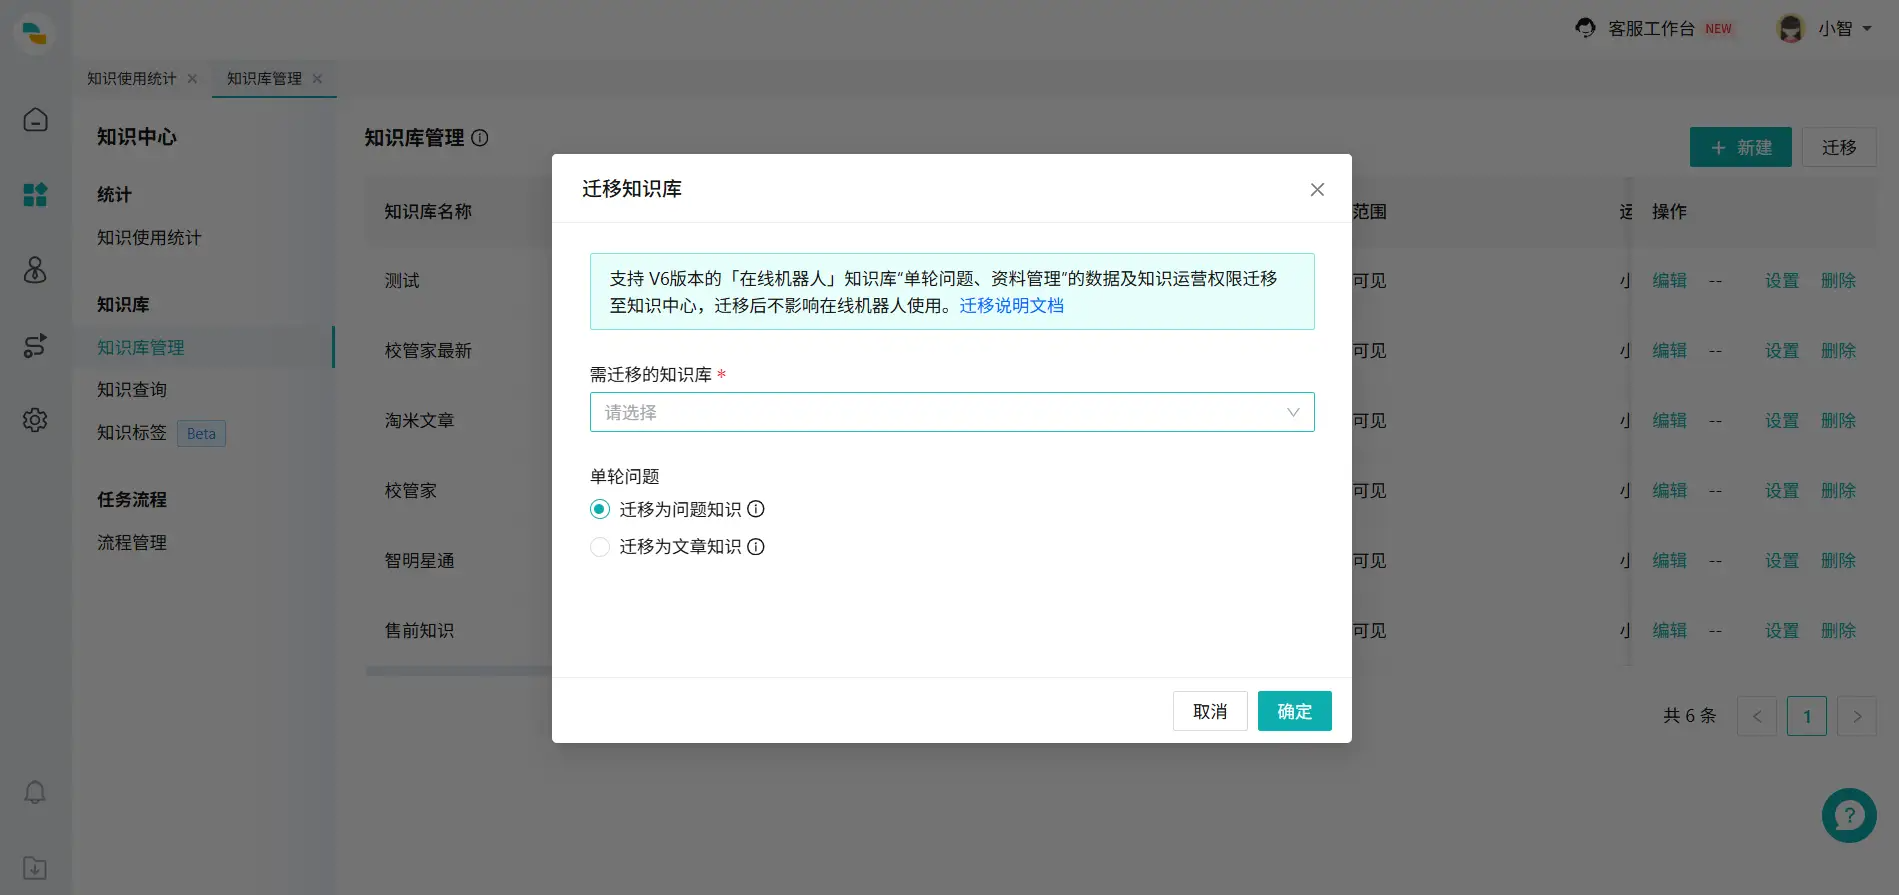Click 设置 for the 智明星通 row
Viewport: 1899px width, 895px height.
coord(1781,561)
